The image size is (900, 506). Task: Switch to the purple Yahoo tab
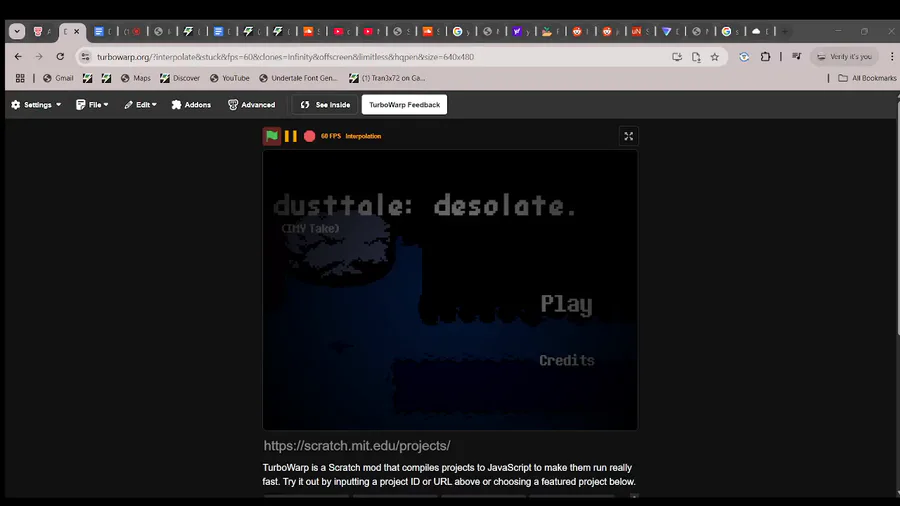tap(521, 32)
